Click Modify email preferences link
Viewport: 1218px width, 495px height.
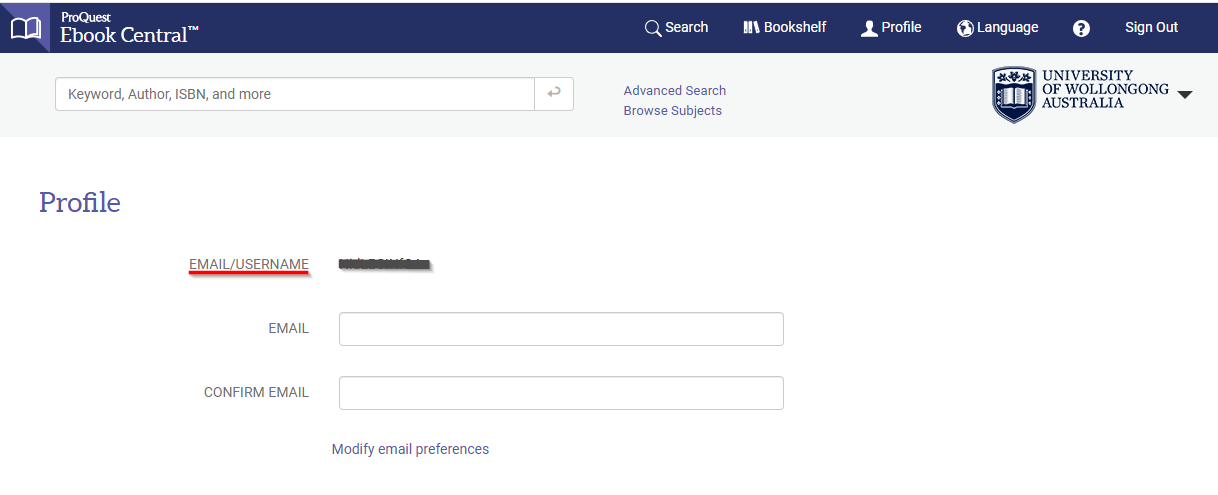pyautogui.click(x=410, y=449)
